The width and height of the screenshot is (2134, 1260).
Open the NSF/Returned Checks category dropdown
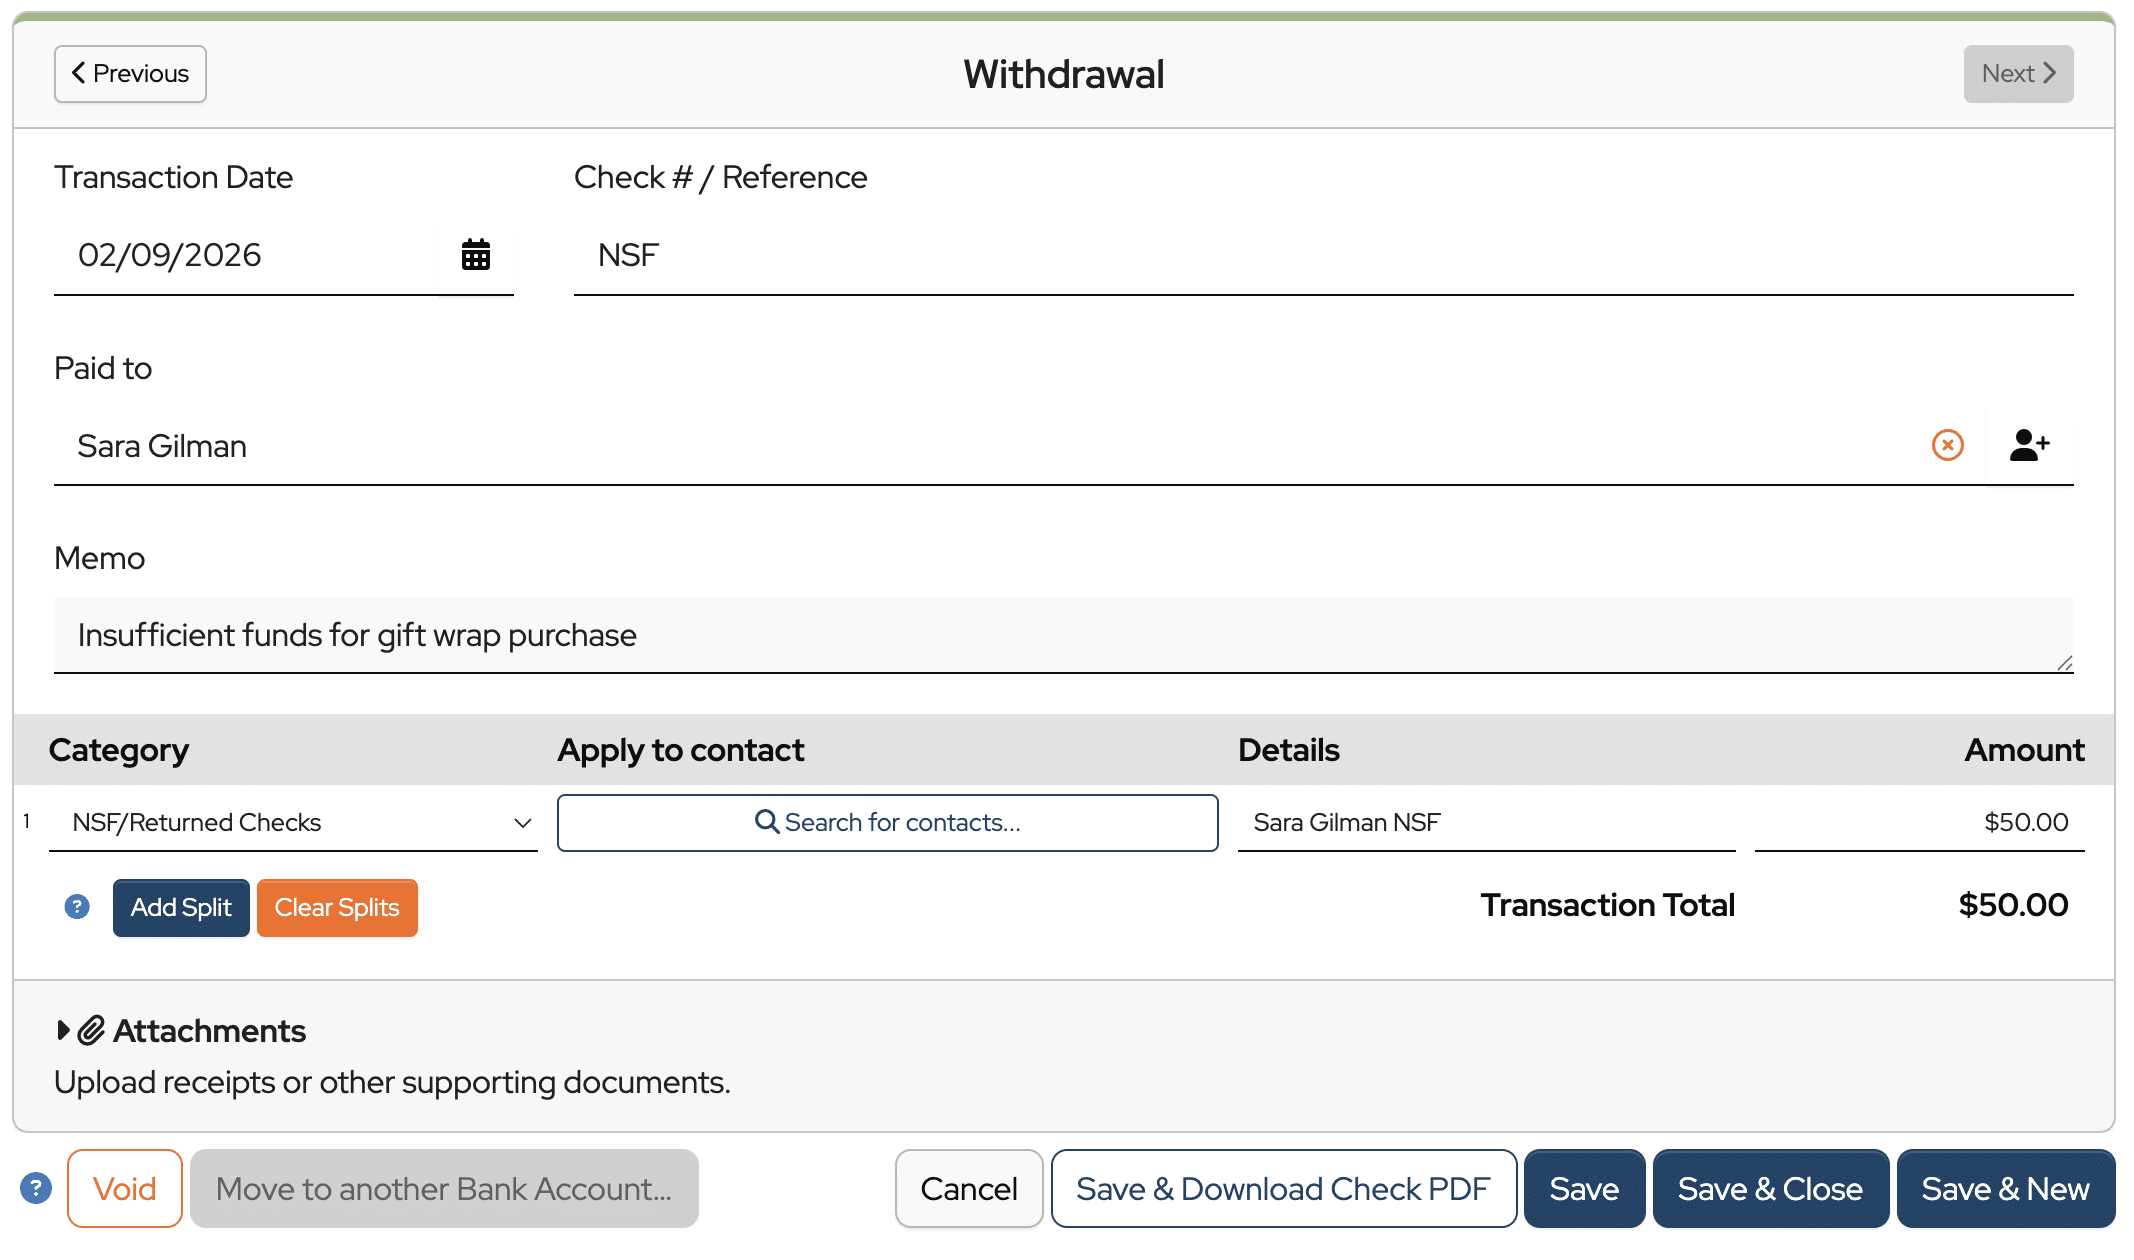tap(293, 822)
